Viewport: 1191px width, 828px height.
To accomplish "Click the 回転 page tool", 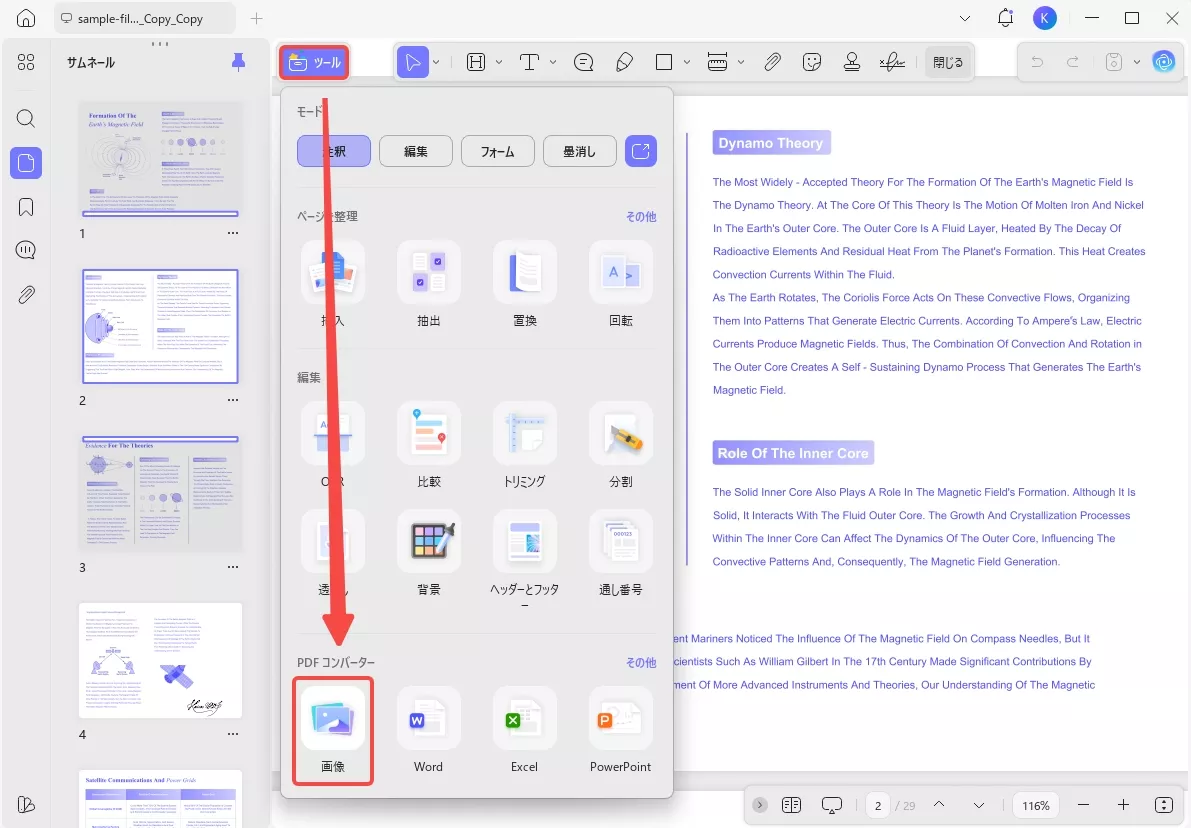I will pyautogui.click(x=621, y=285).
